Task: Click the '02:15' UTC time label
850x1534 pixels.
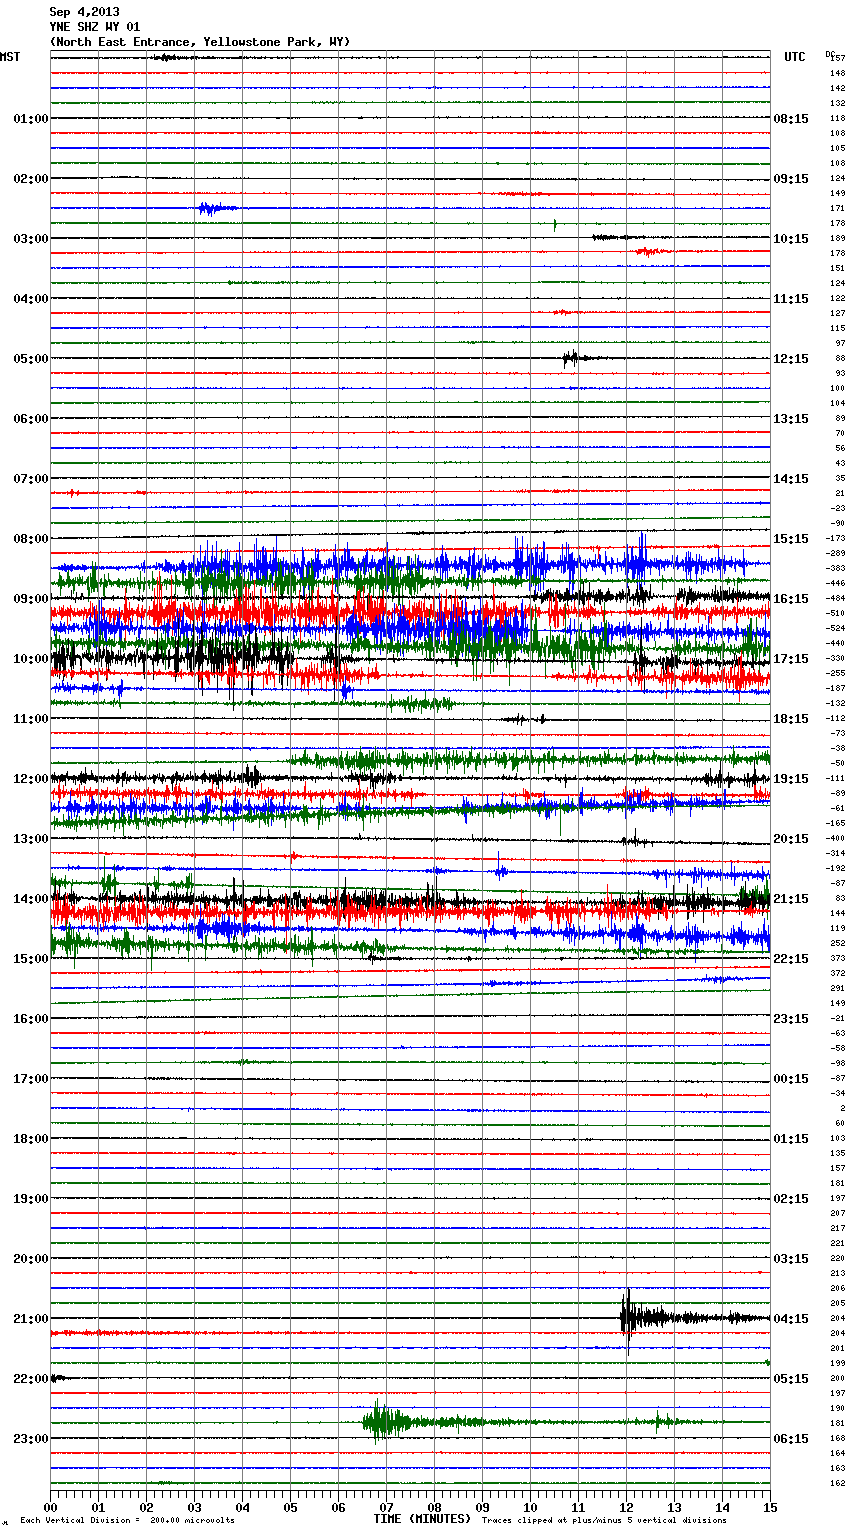Action: click(x=791, y=1199)
